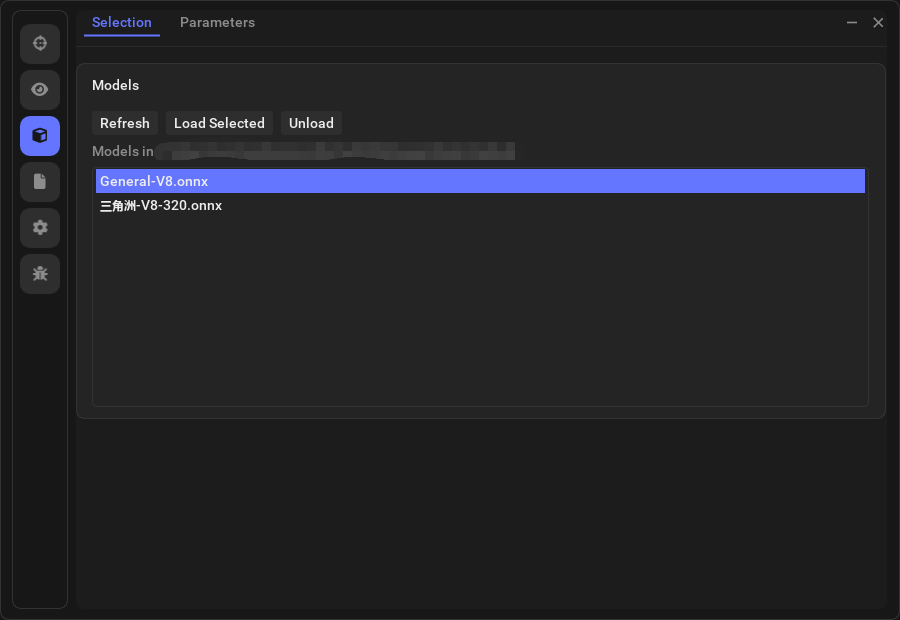Click the Refresh button

125,123
